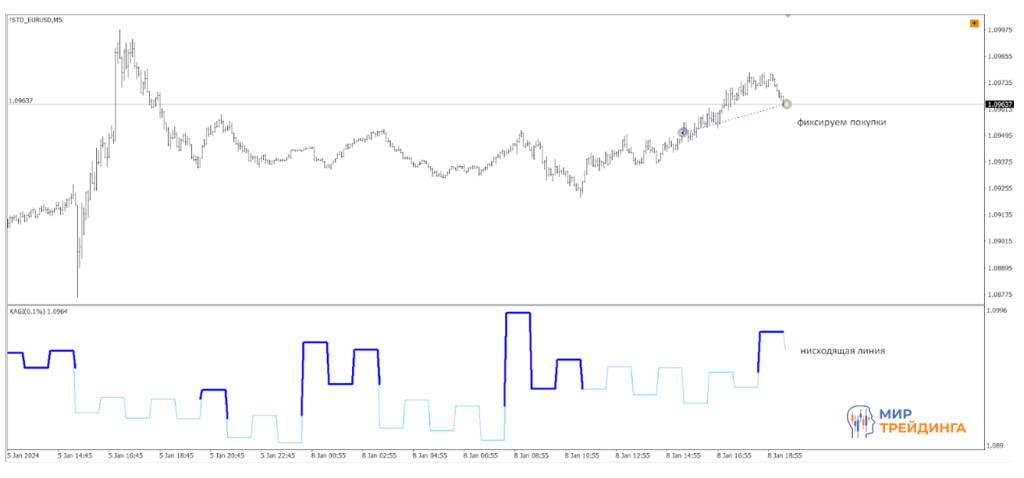Click the black current price tag 1.09637
The width and height of the screenshot is (1024, 478).
point(999,104)
